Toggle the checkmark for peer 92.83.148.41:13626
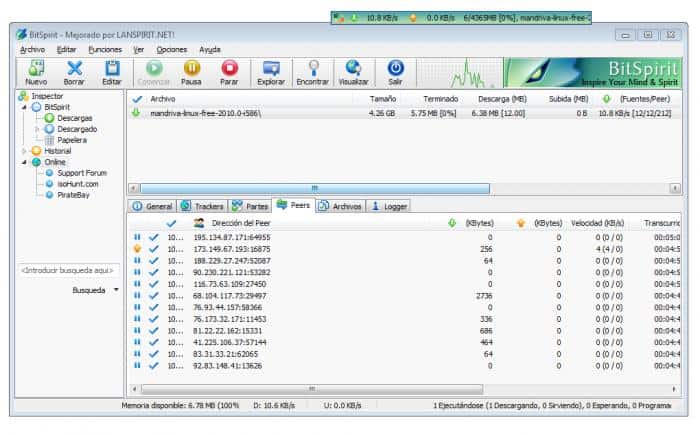The image size is (700, 435). [154, 365]
